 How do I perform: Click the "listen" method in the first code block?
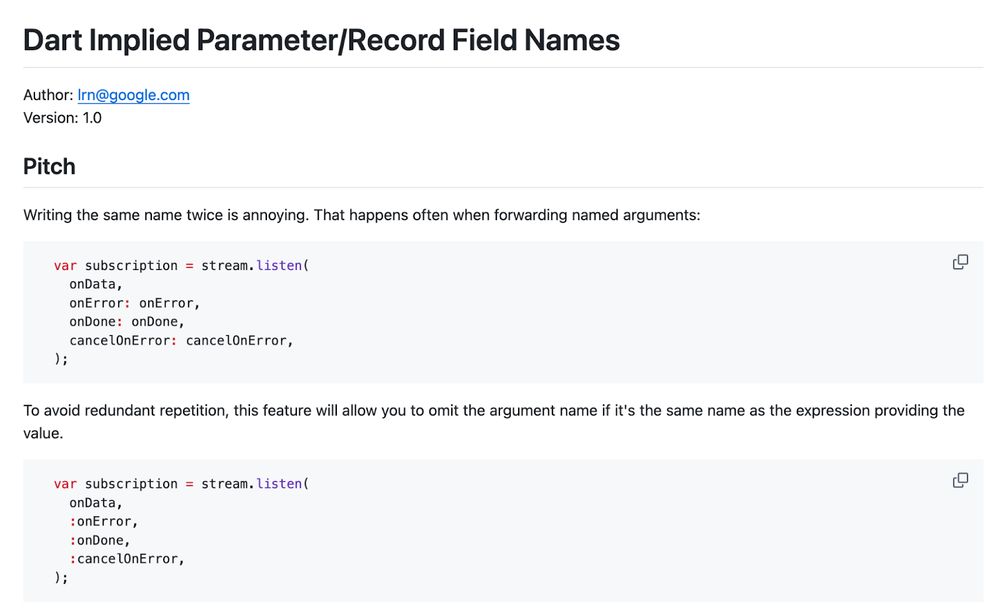pyautogui.click(x=279, y=266)
